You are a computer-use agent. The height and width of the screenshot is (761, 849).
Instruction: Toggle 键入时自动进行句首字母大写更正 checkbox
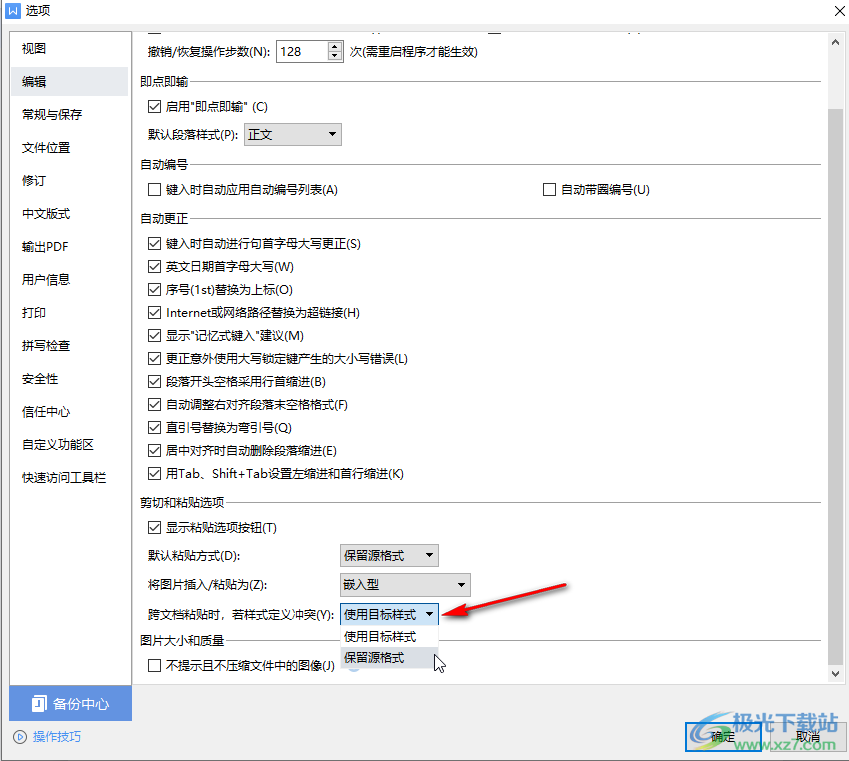[154, 244]
